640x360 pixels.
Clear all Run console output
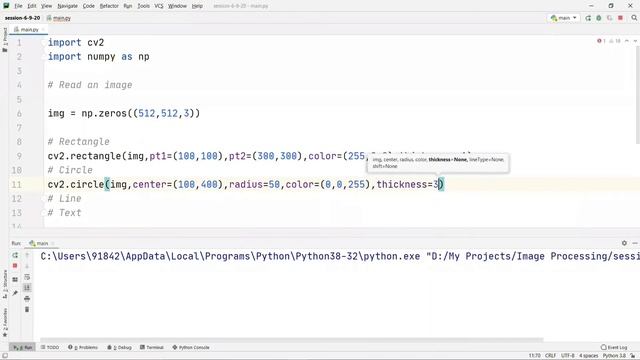point(27,309)
